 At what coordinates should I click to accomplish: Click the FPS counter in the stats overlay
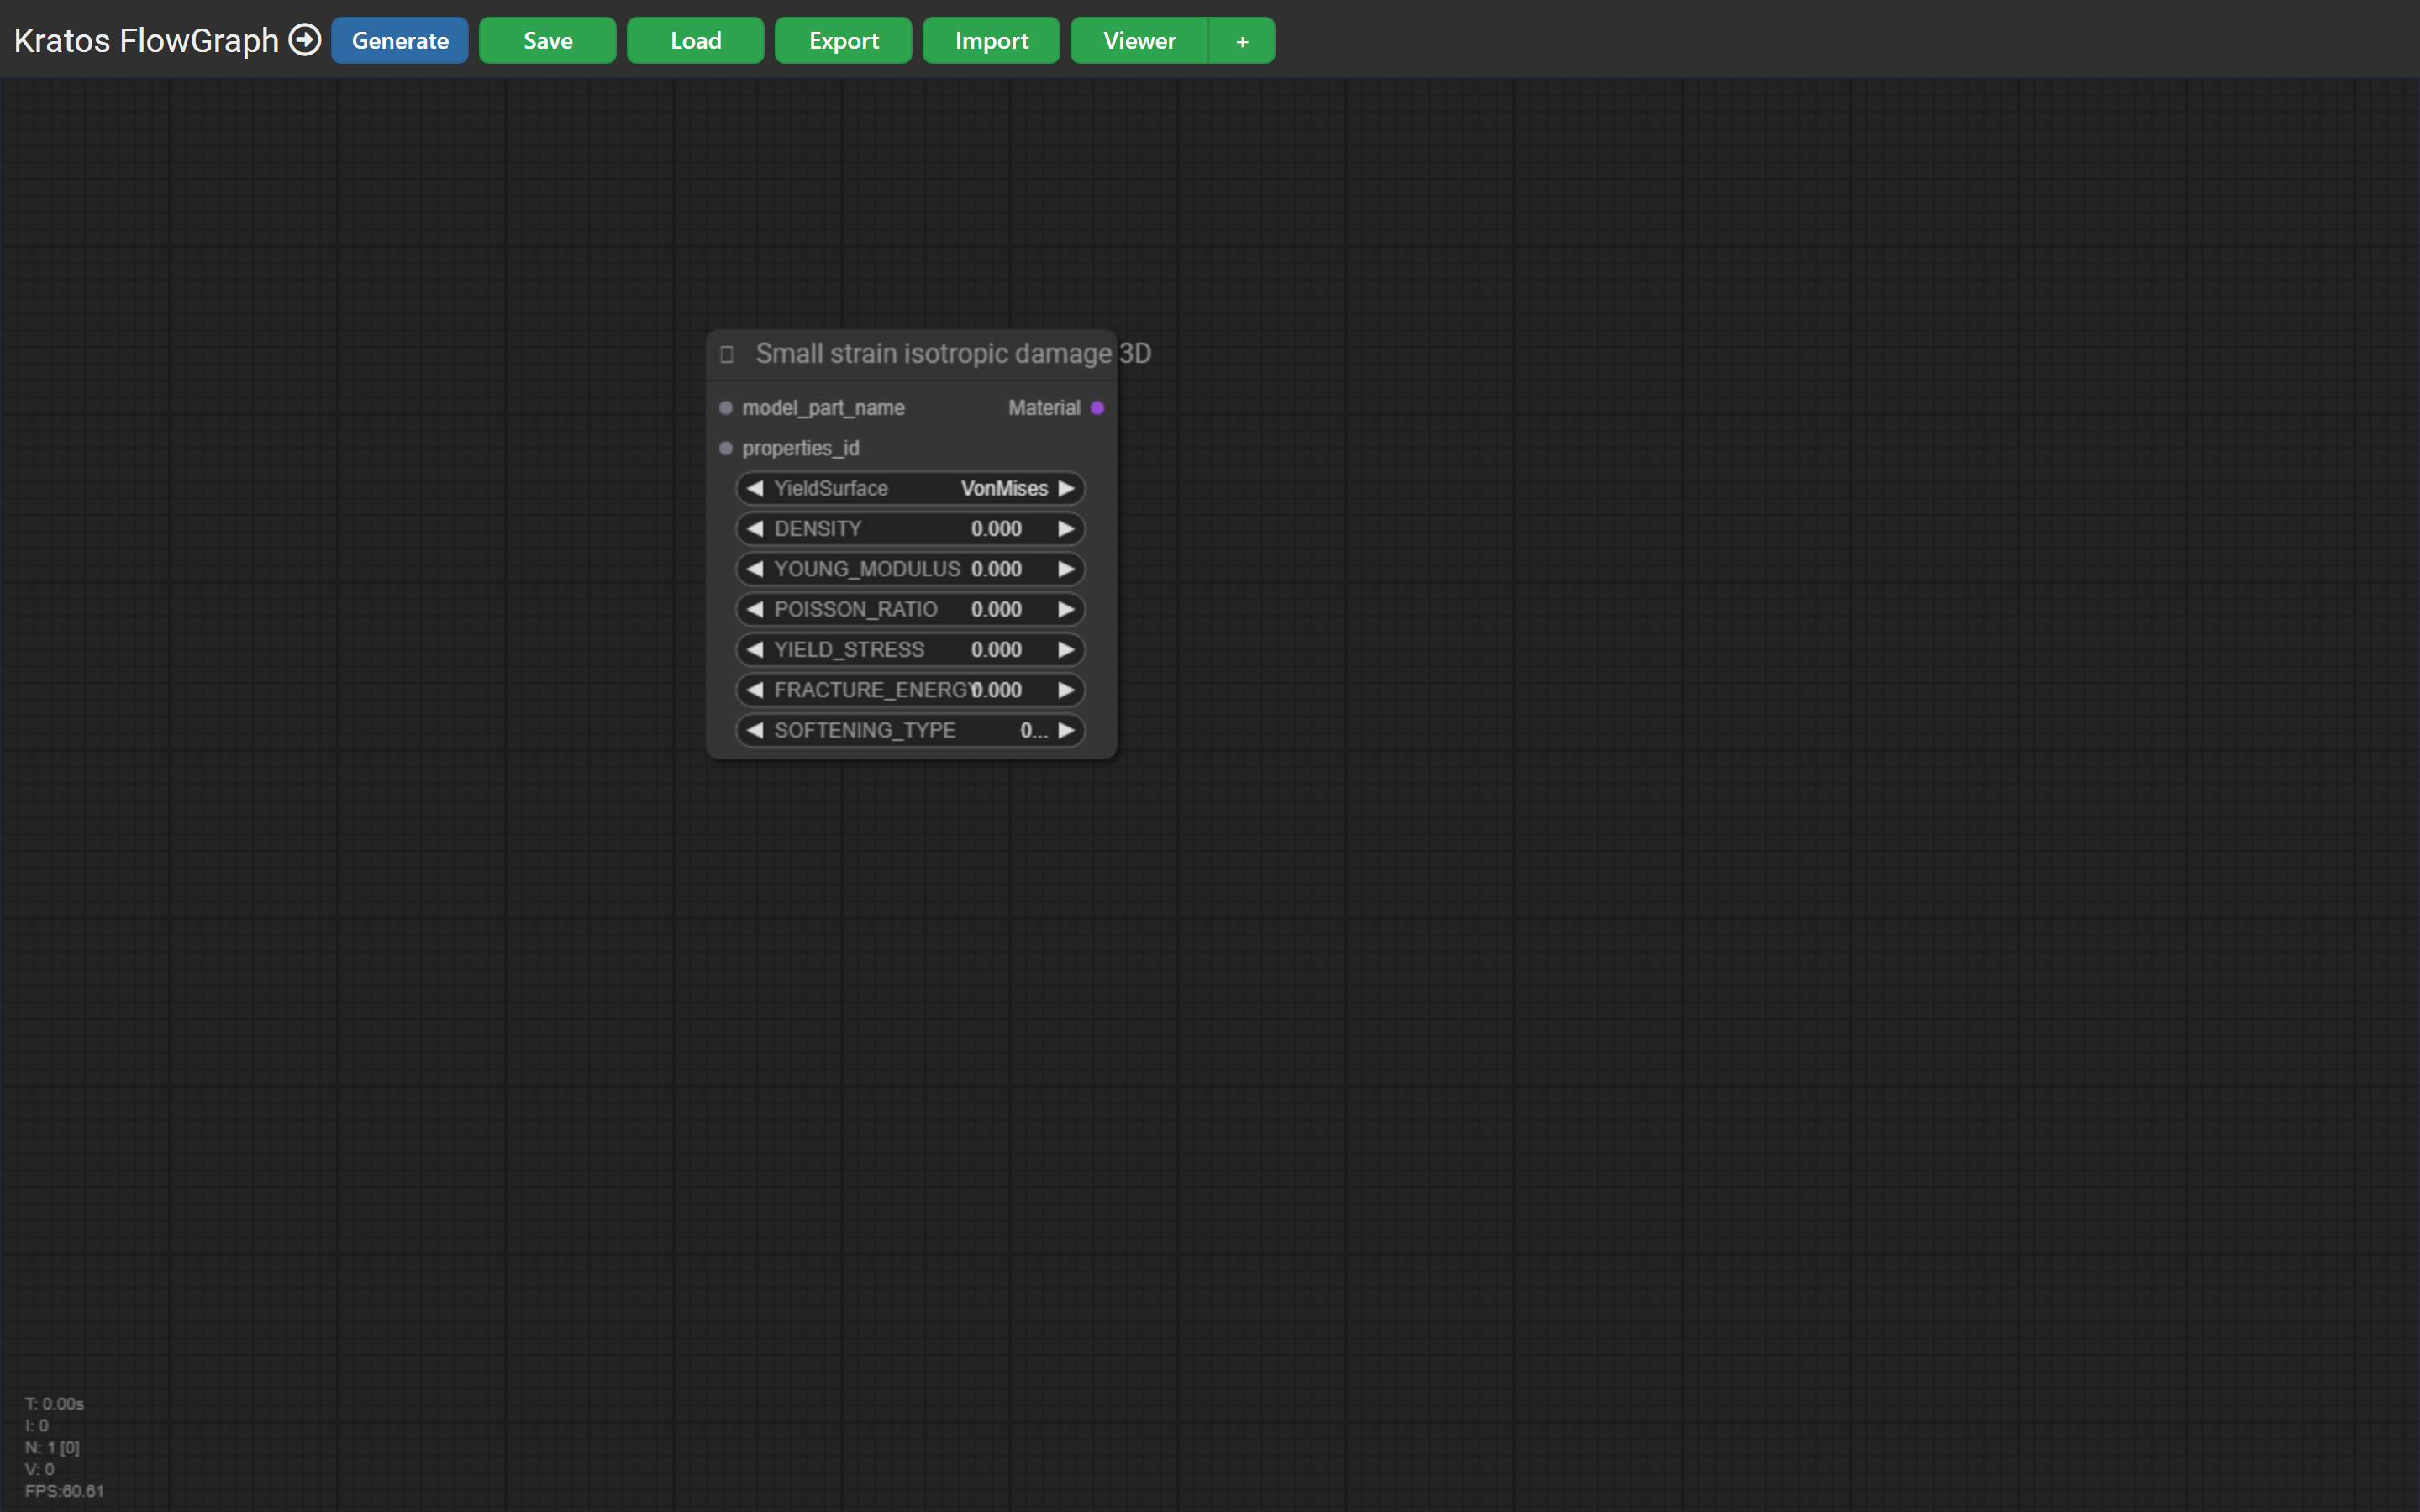point(64,1490)
